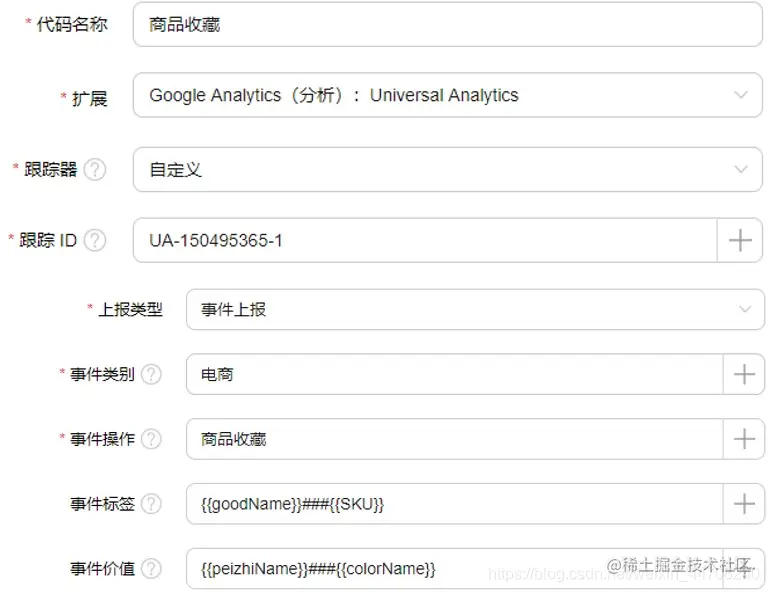Click help icon next to 跟踪器 label
Screen dimensions: 769x592
click(x=95, y=170)
